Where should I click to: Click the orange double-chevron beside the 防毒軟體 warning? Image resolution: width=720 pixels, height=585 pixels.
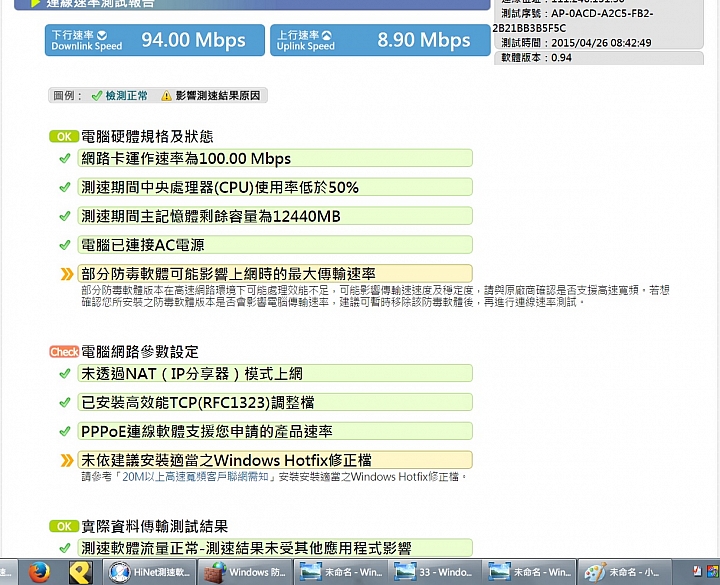click(x=67, y=274)
